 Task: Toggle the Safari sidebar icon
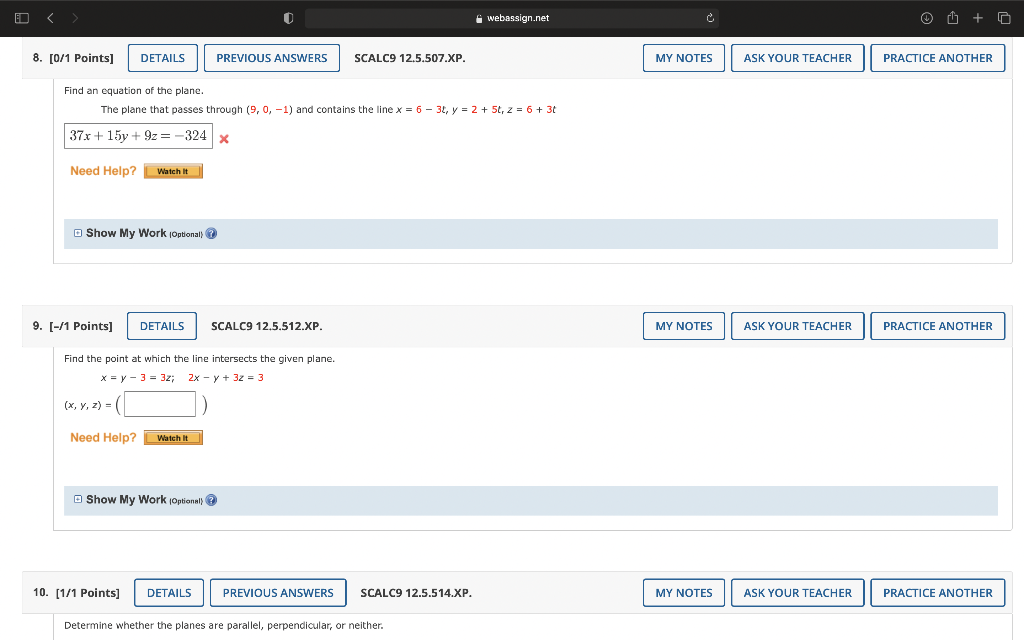tap(22, 18)
